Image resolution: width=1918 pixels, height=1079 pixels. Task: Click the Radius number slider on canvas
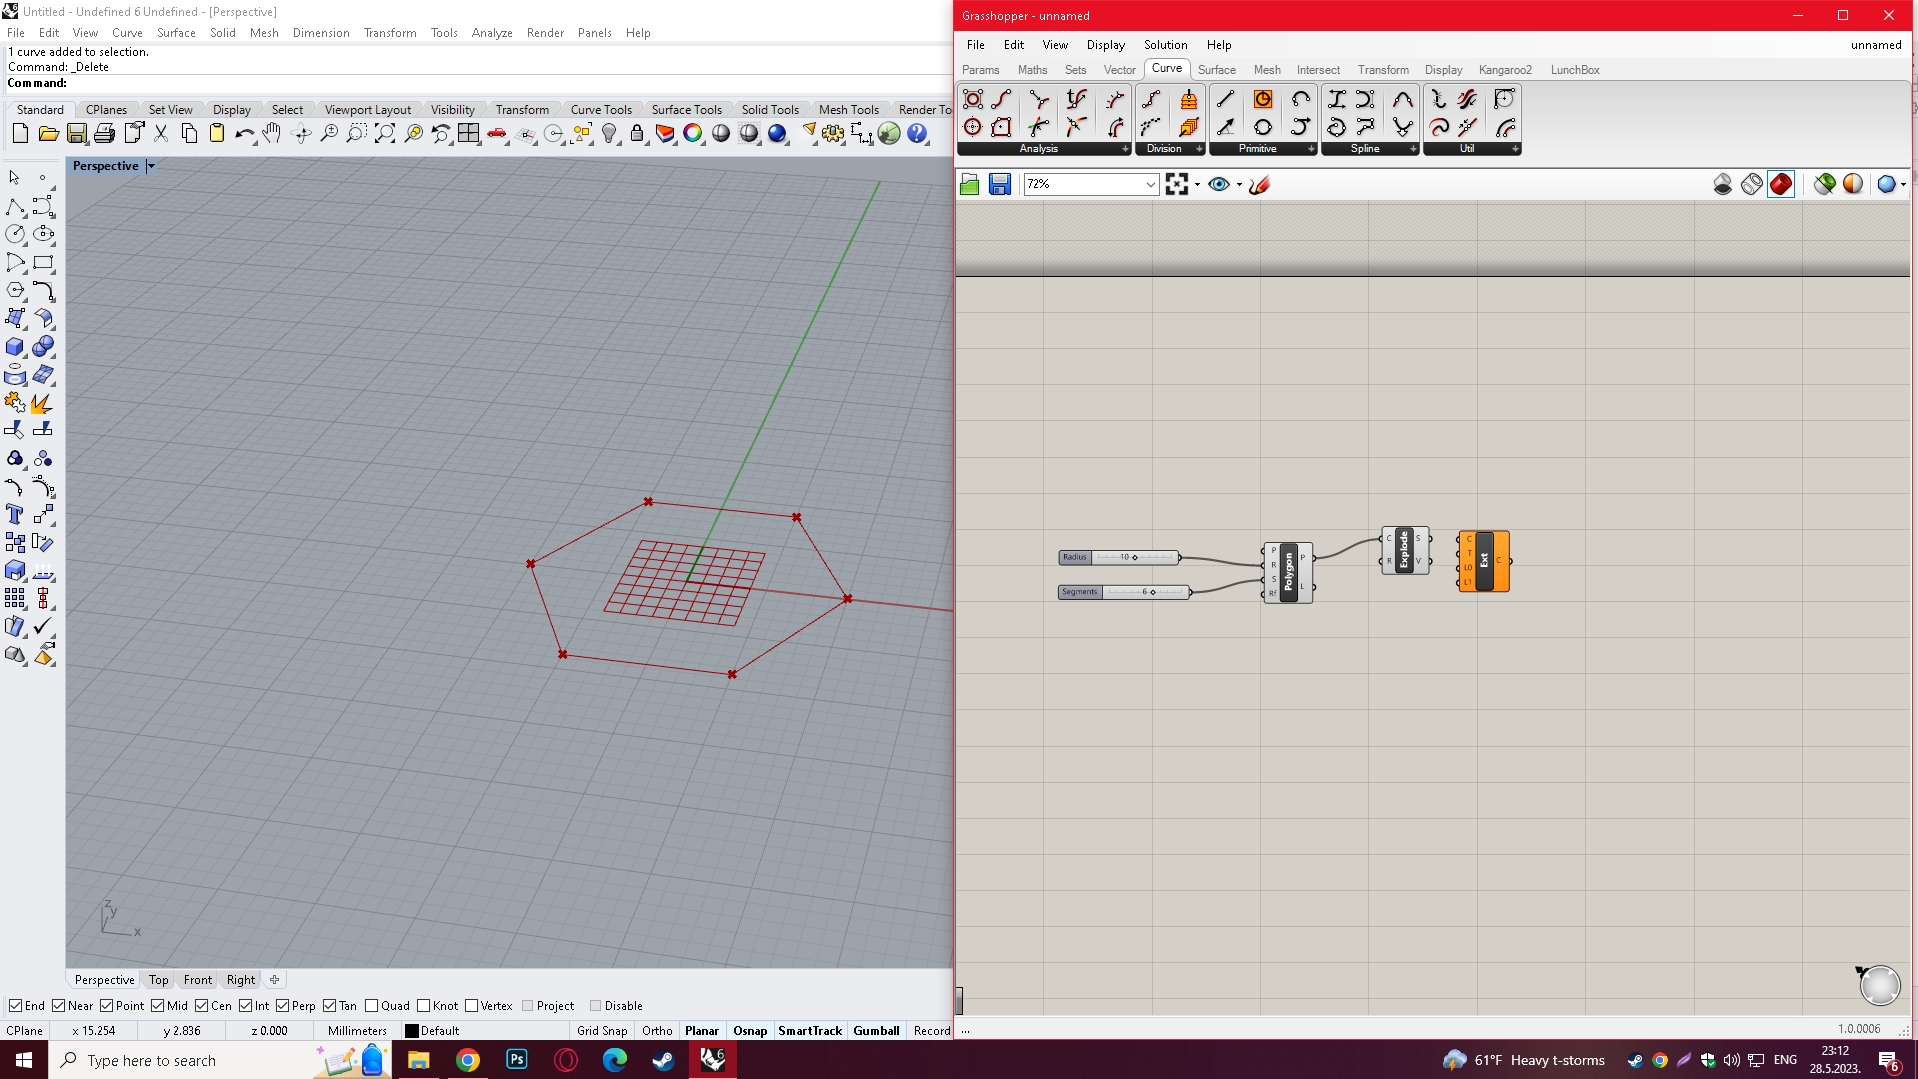[1119, 557]
